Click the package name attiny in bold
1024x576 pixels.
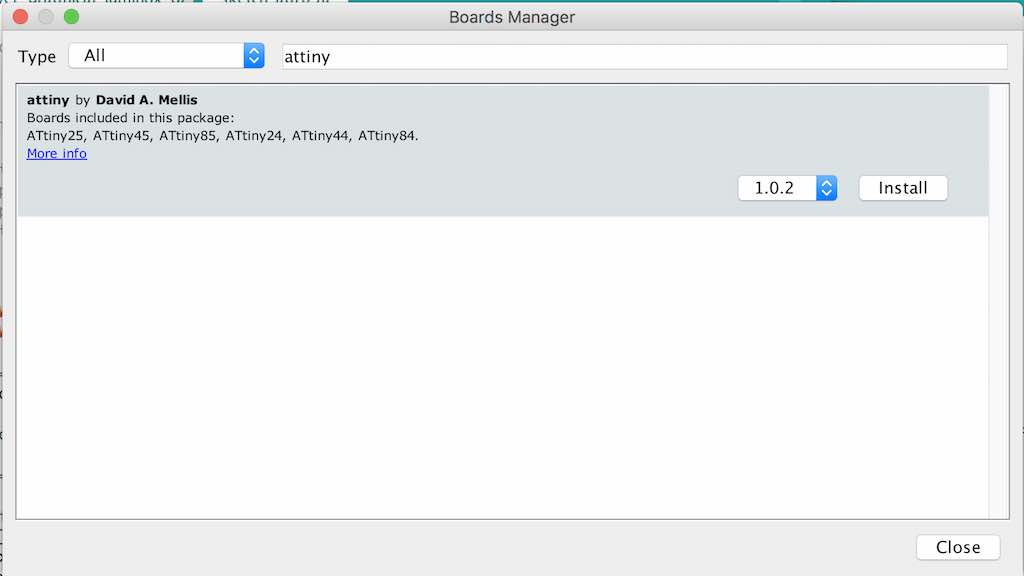point(48,100)
